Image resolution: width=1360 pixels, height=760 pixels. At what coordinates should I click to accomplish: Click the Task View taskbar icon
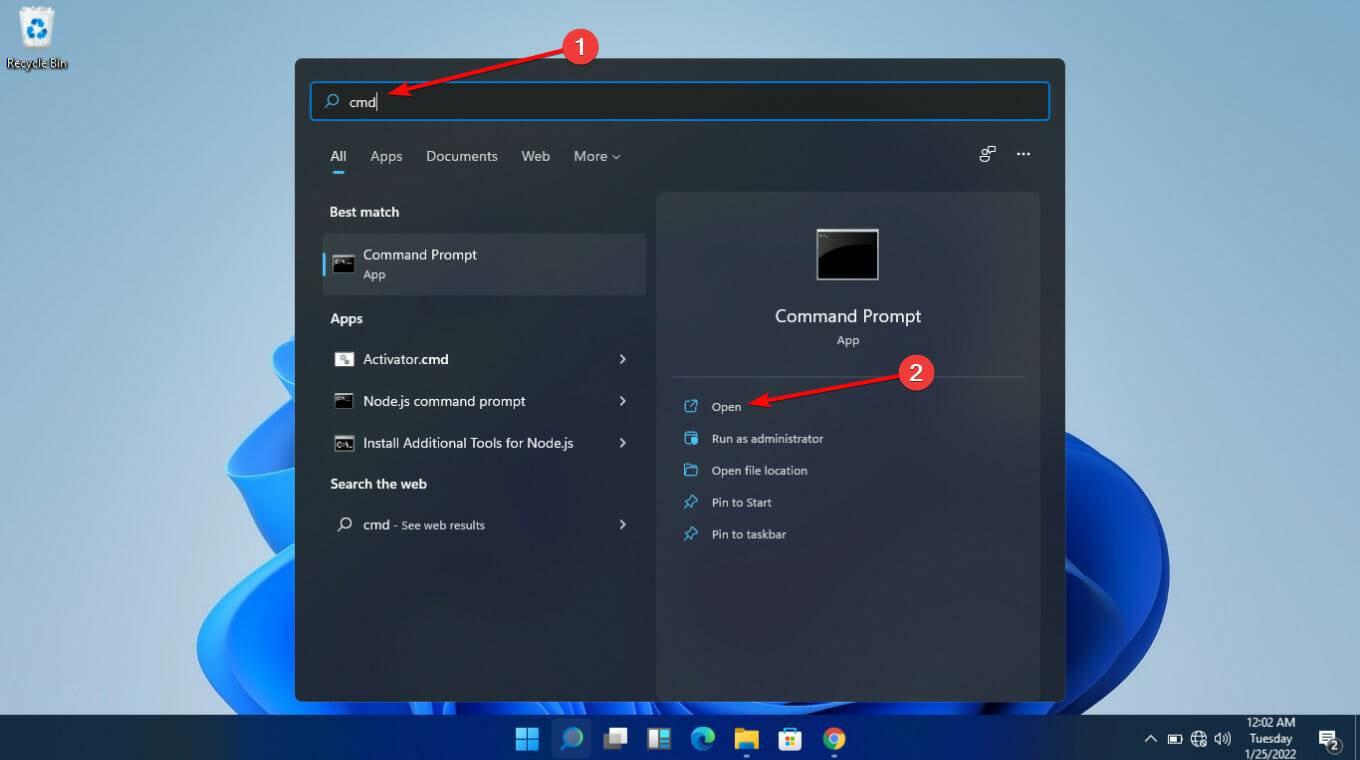[615, 739]
